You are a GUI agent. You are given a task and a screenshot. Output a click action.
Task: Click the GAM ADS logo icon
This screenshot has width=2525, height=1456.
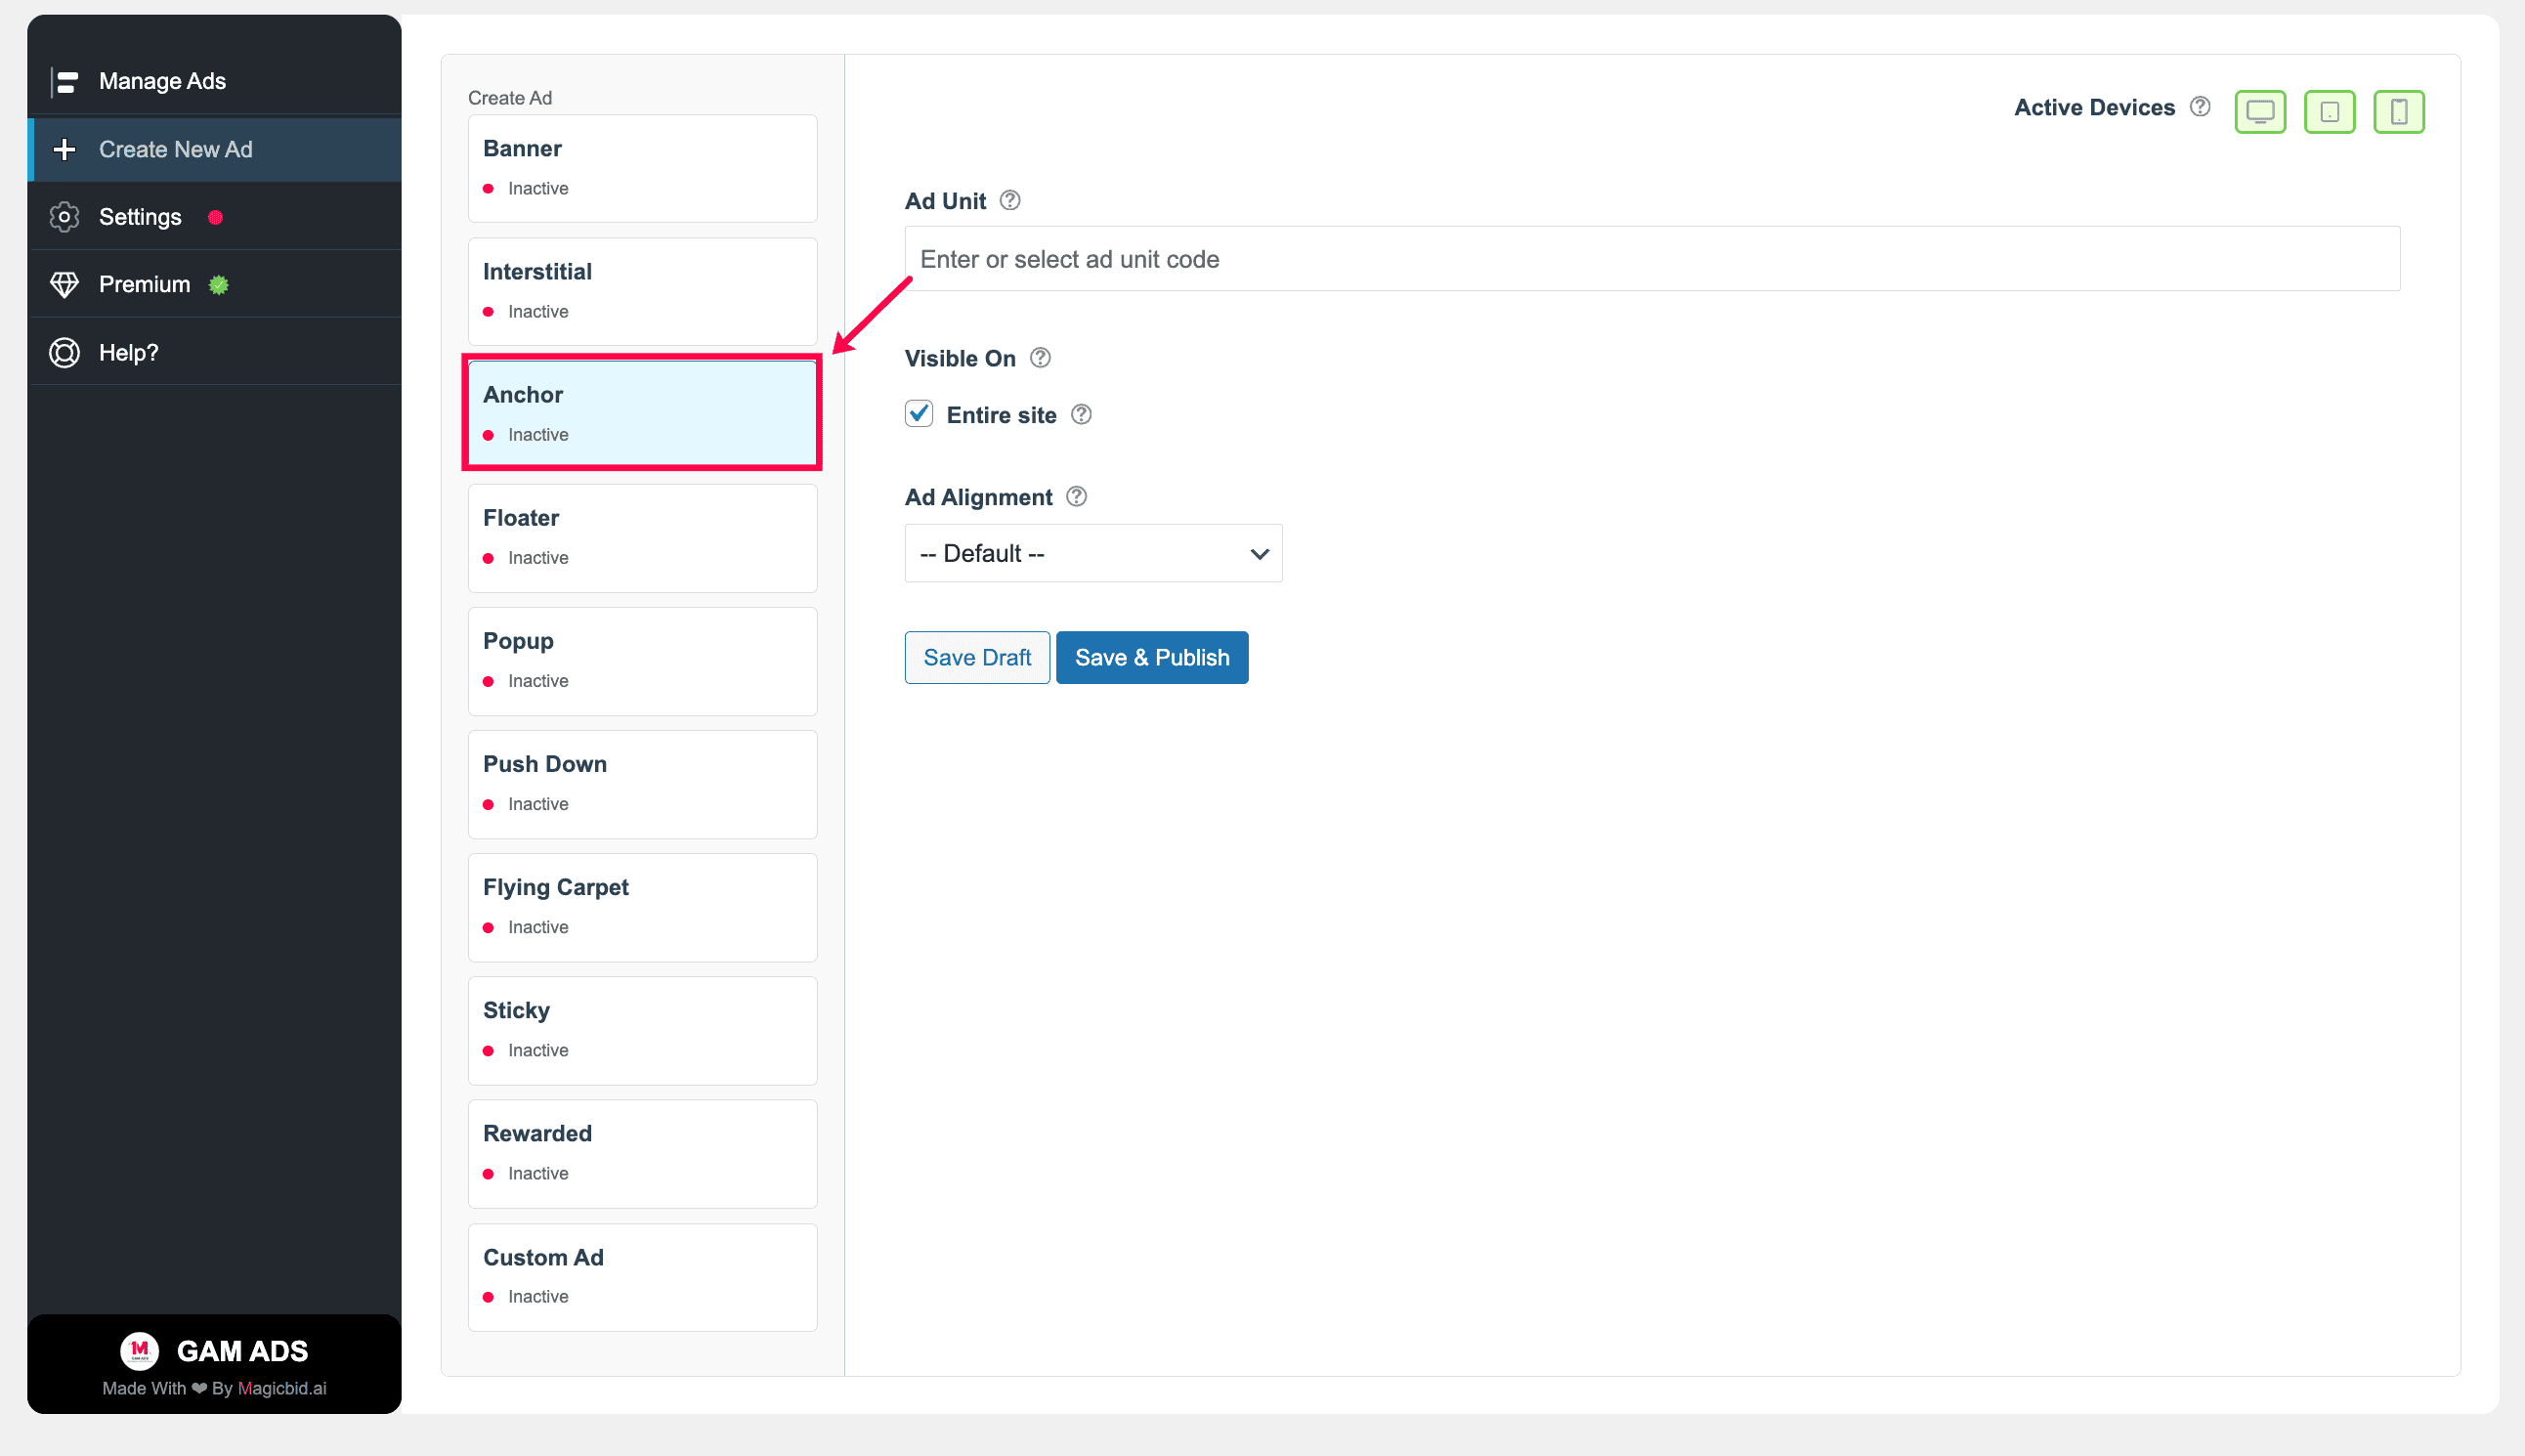pos(140,1350)
